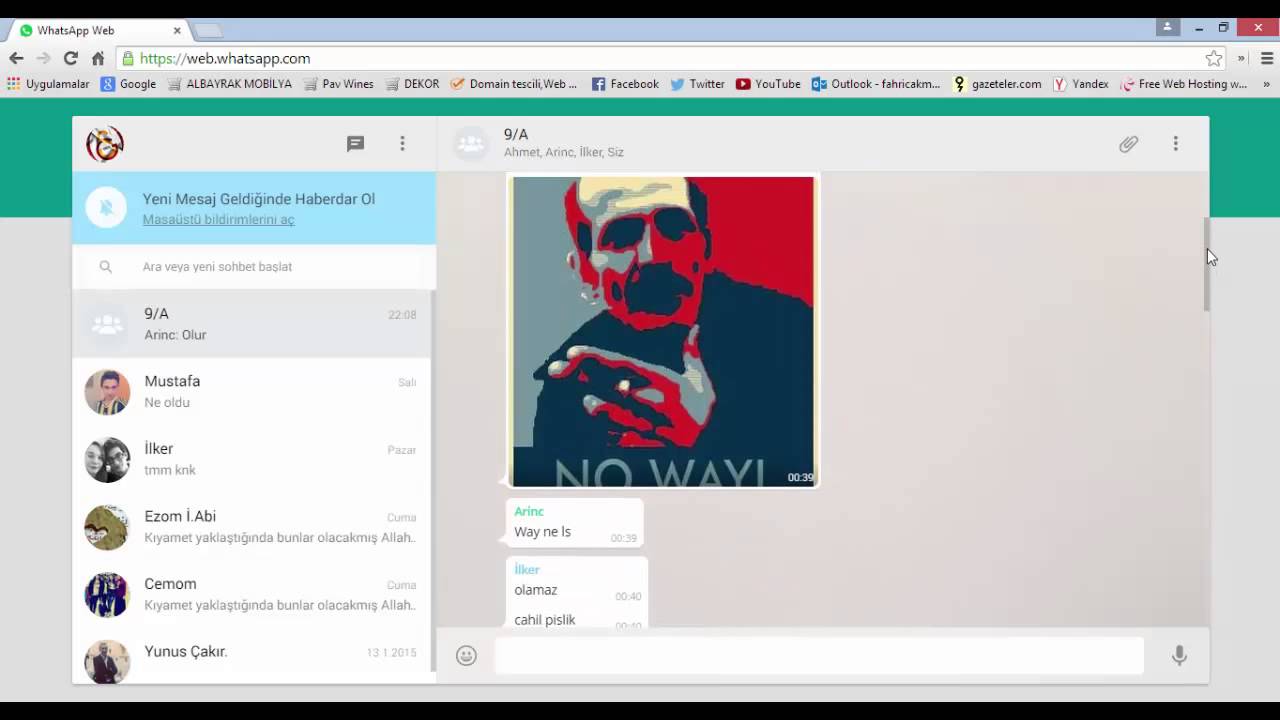
Task: Open the DEKOR bookmark
Action: [x=412, y=84]
